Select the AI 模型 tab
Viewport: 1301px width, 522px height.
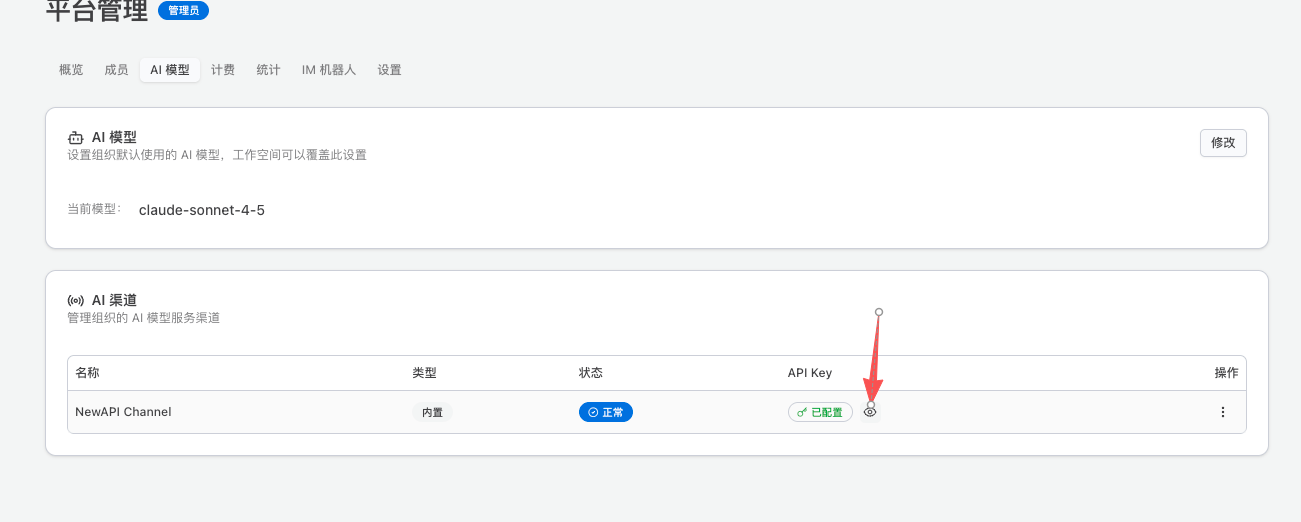pos(170,70)
